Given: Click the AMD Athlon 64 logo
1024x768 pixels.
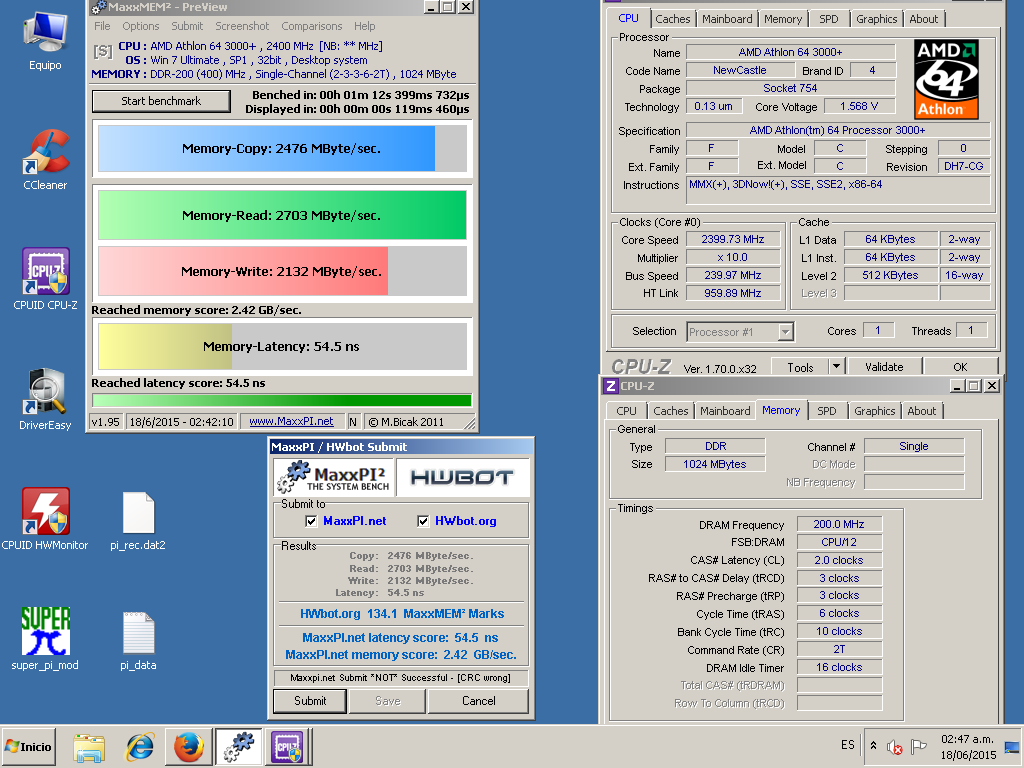Looking at the screenshot, I should [x=946, y=78].
